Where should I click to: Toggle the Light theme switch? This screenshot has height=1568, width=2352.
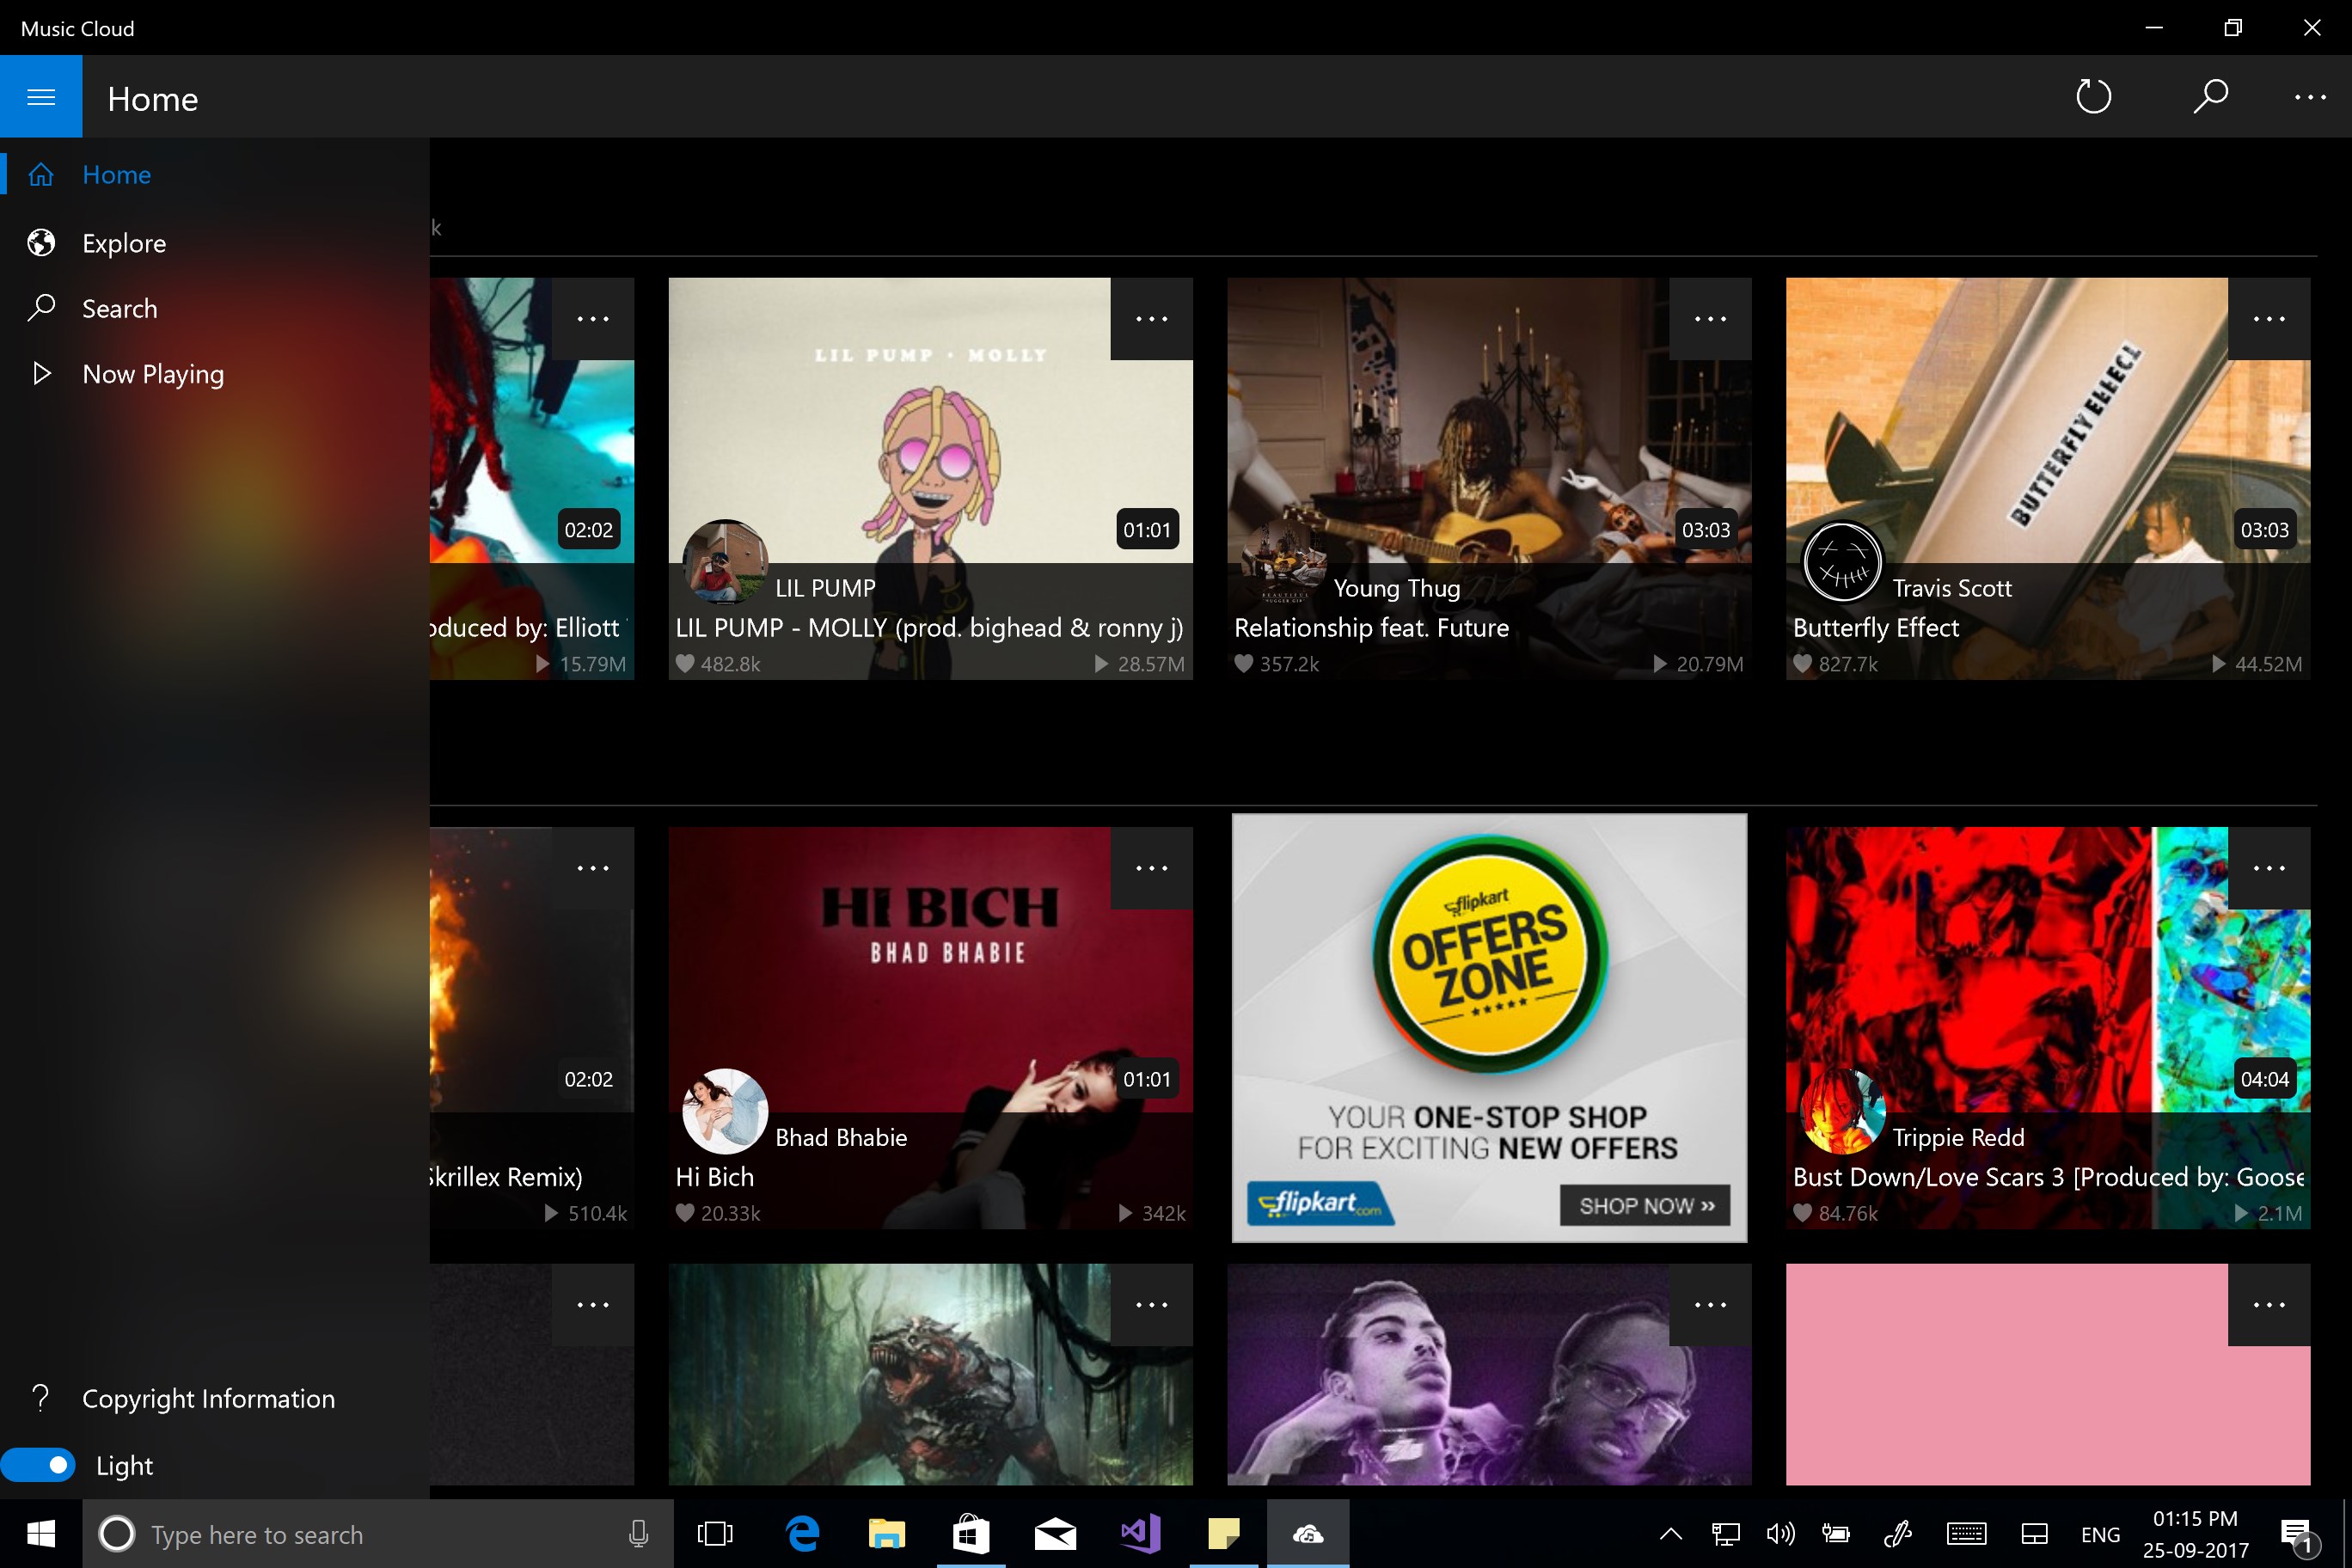point(39,1465)
